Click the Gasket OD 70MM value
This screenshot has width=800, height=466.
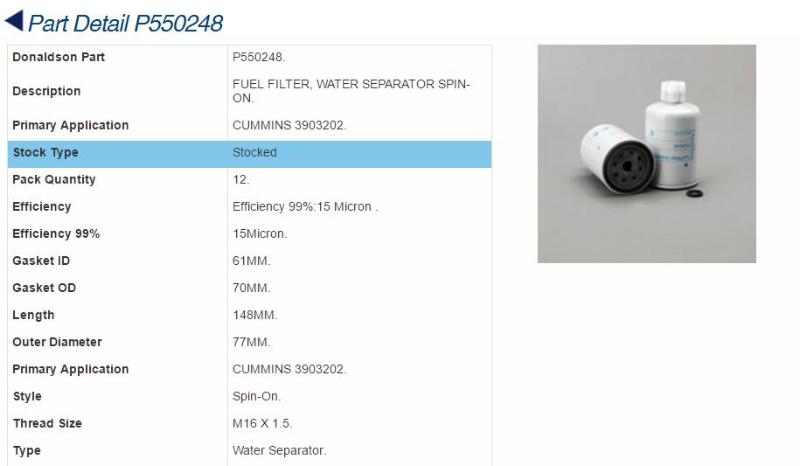coord(251,288)
